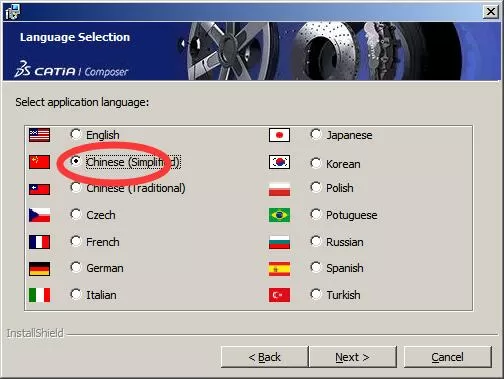This screenshot has width=504, height=379.
Task: Click the English label text
Action: (x=103, y=135)
